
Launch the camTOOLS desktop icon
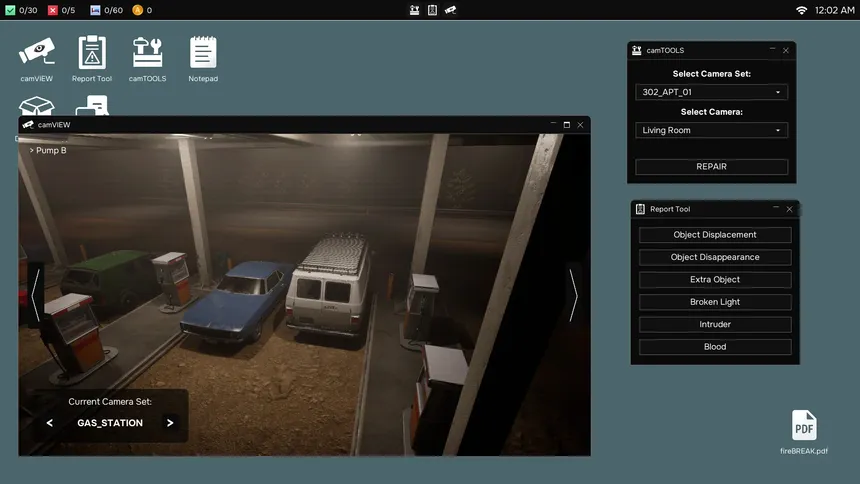pyautogui.click(x=148, y=59)
